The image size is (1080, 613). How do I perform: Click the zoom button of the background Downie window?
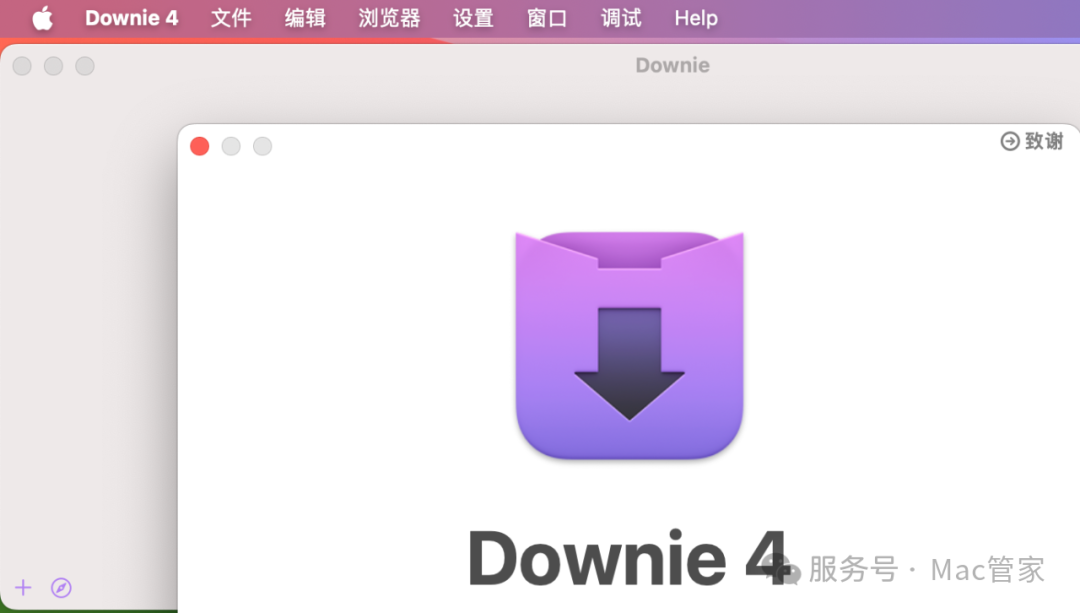coord(85,66)
